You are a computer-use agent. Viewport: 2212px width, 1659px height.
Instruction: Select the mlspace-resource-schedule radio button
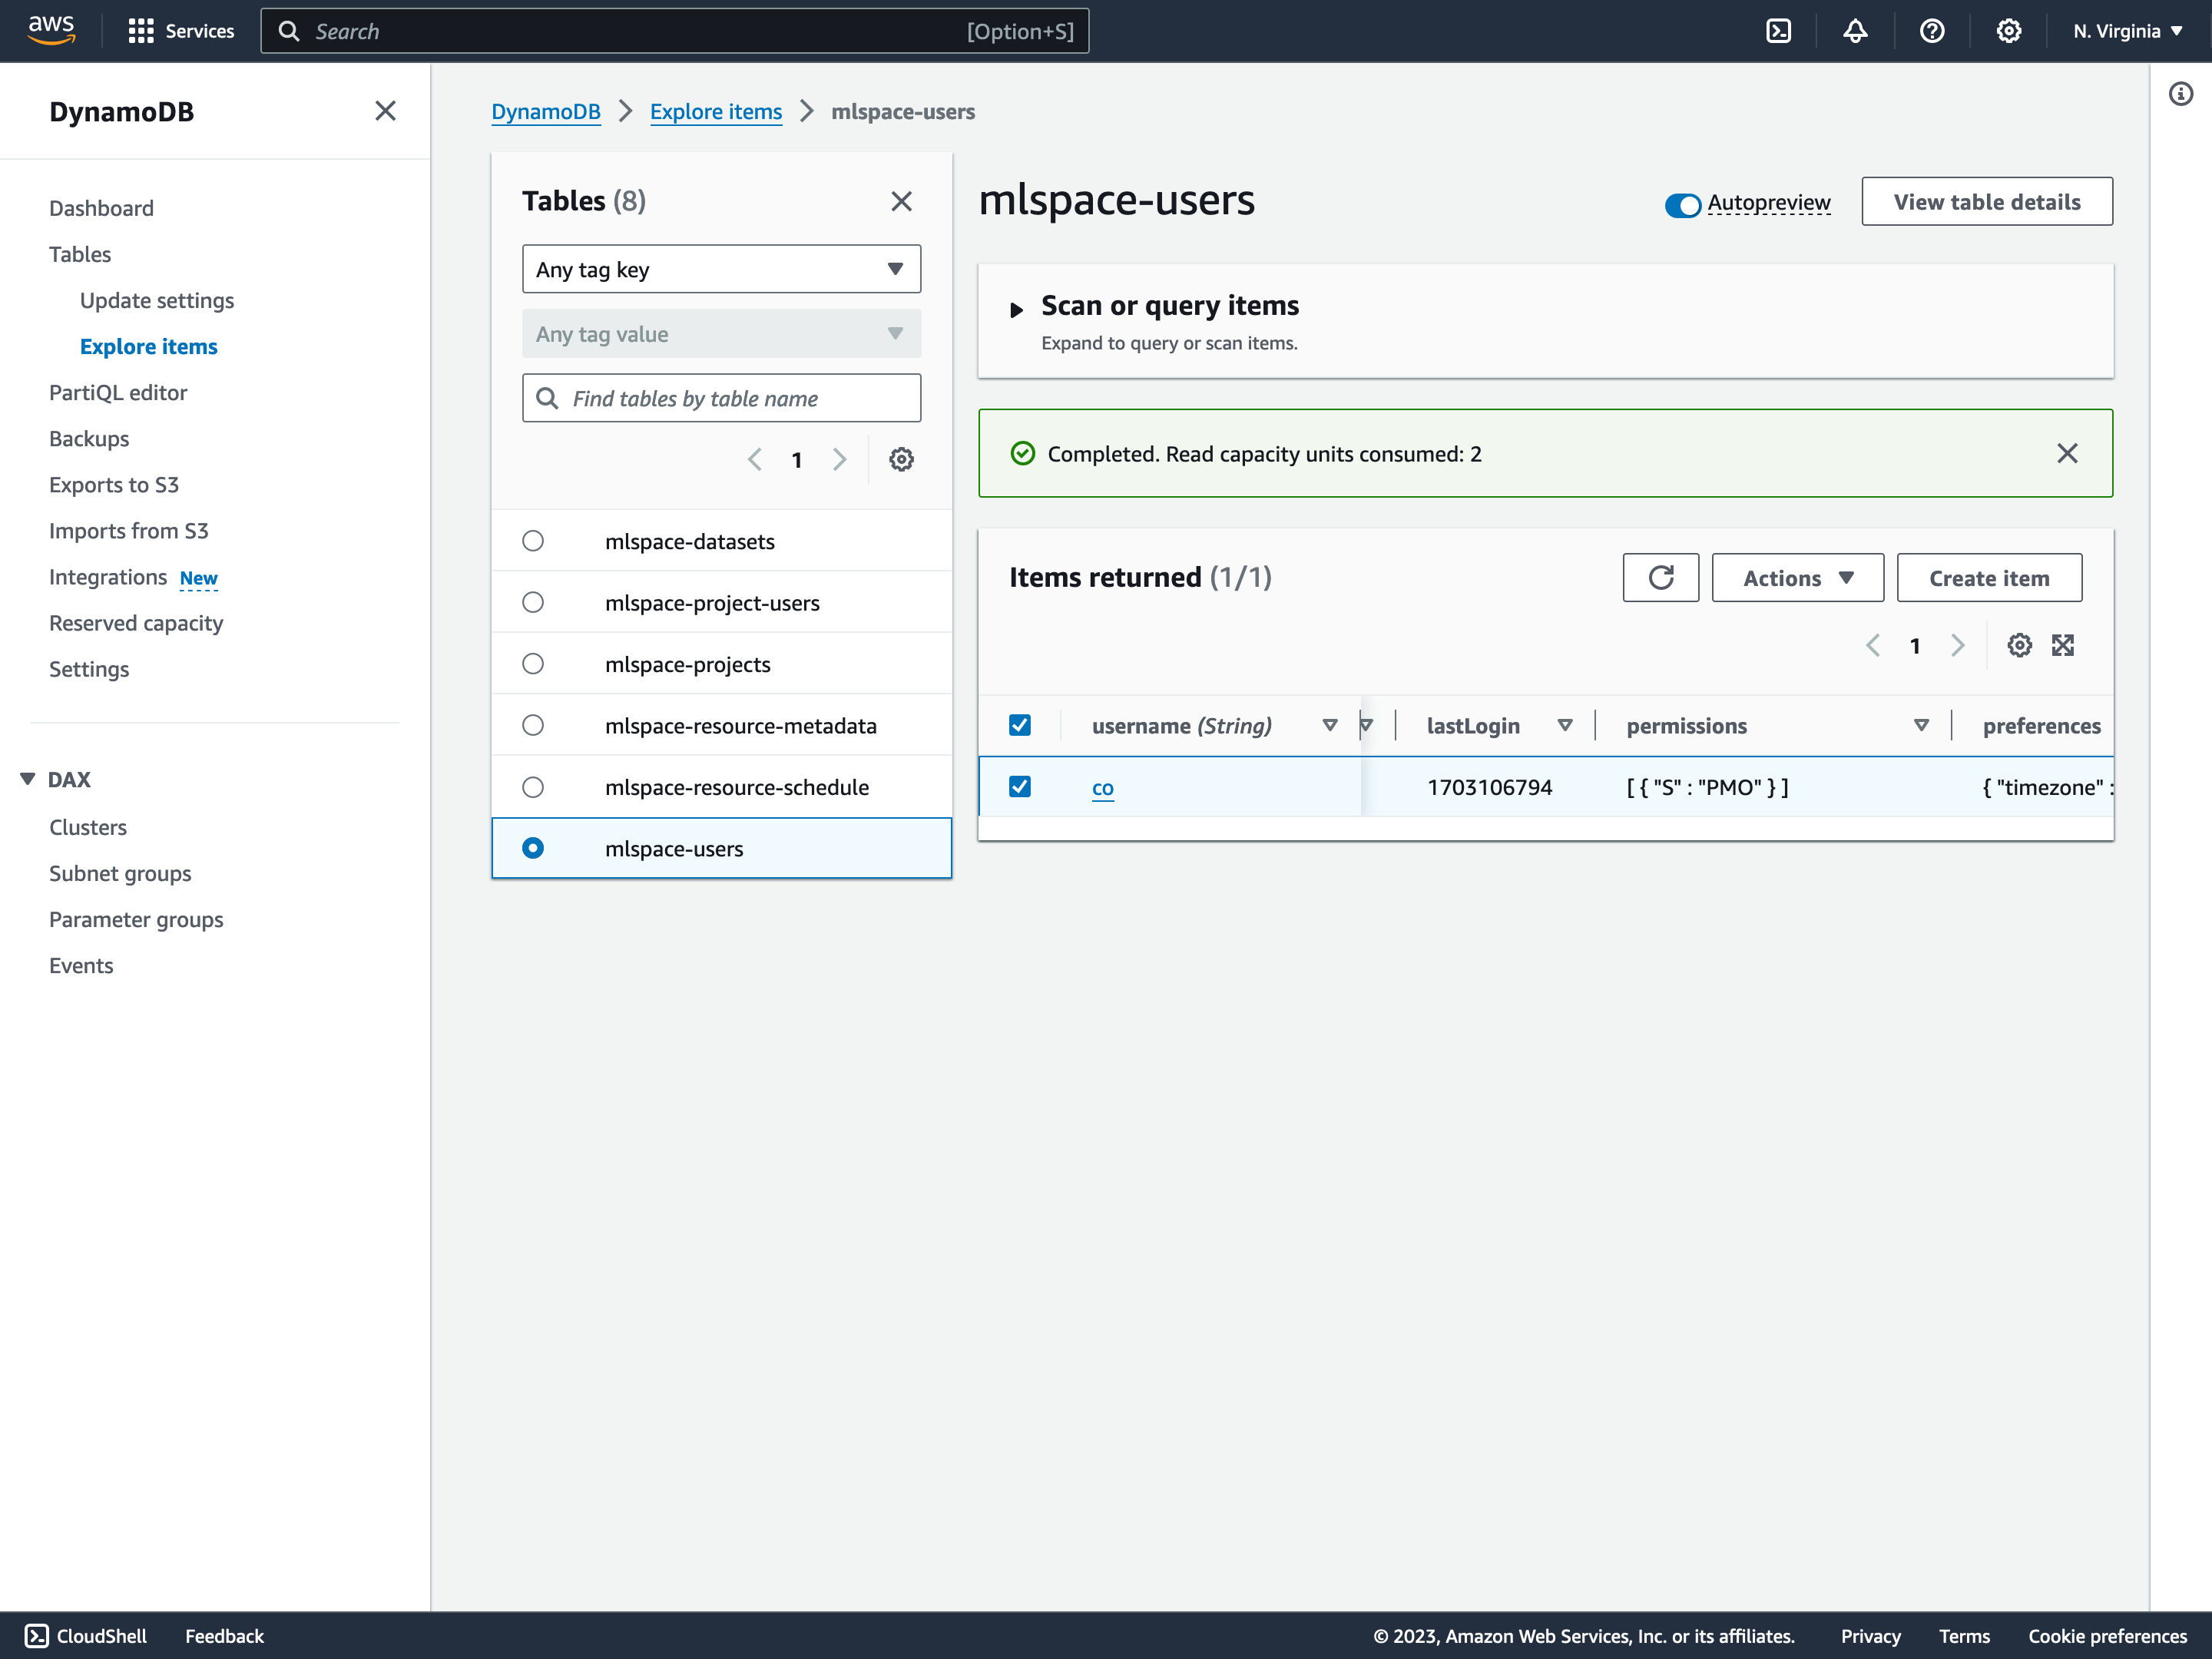point(533,787)
